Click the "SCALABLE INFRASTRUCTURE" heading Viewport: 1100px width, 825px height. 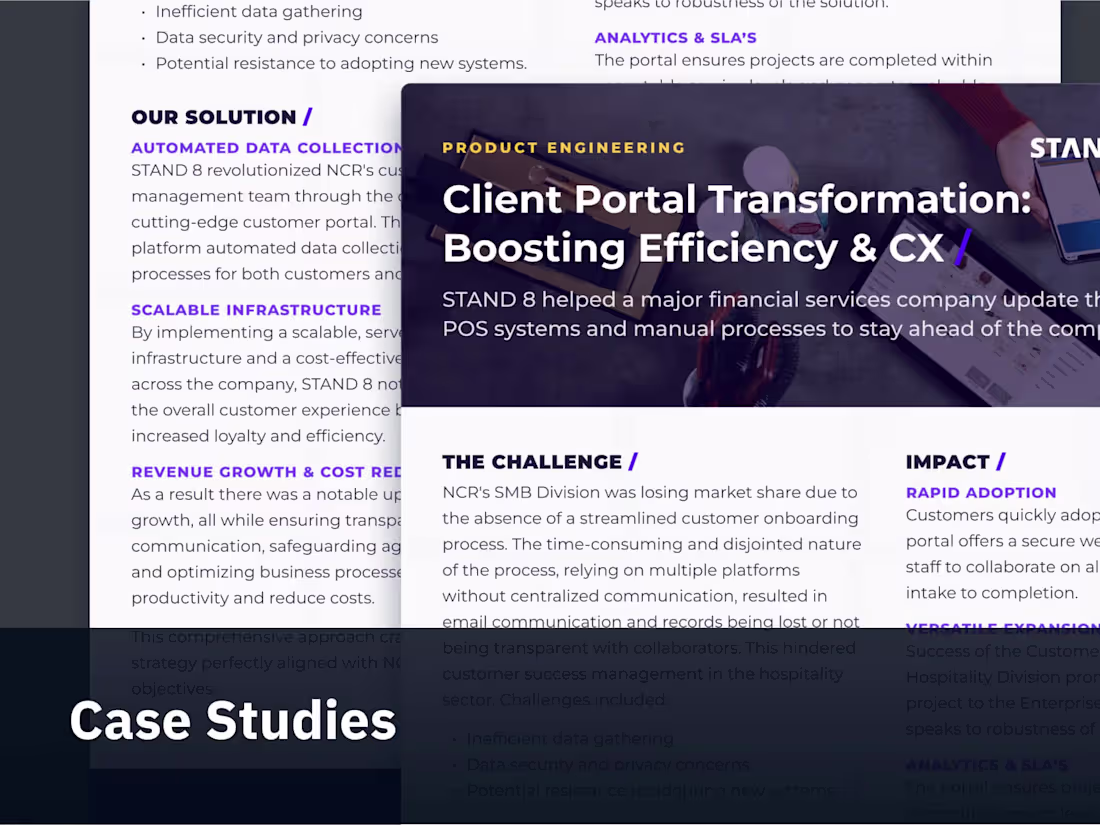click(x=256, y=310)
